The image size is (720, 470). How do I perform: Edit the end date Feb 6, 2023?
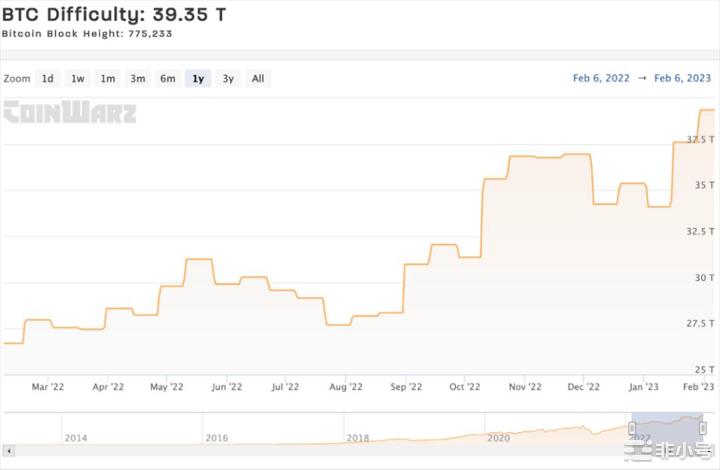[682, 78]
